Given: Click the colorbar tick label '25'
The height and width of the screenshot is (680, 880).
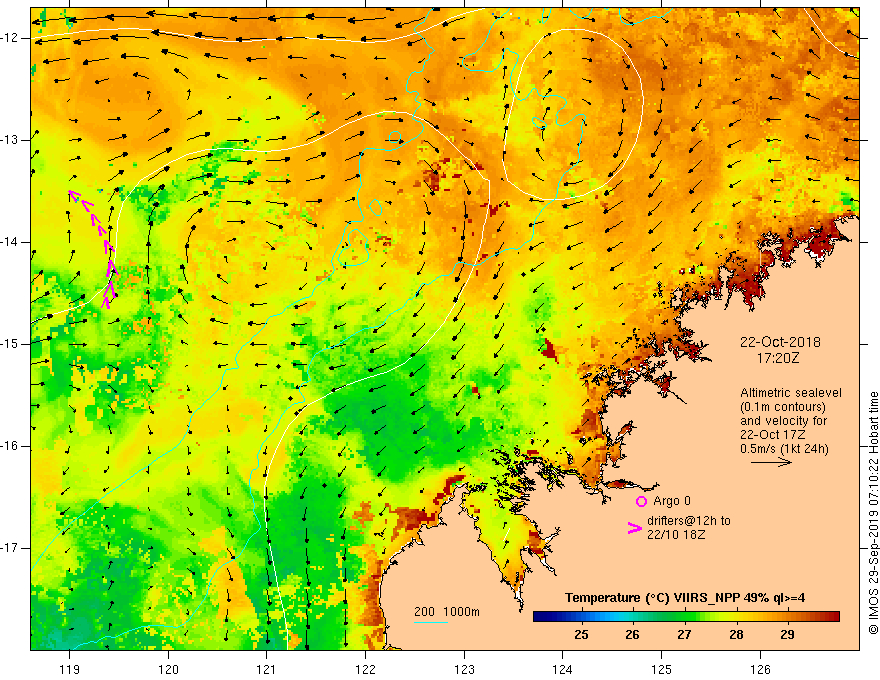Looking at the screenshot, I should tap(581, 635).
